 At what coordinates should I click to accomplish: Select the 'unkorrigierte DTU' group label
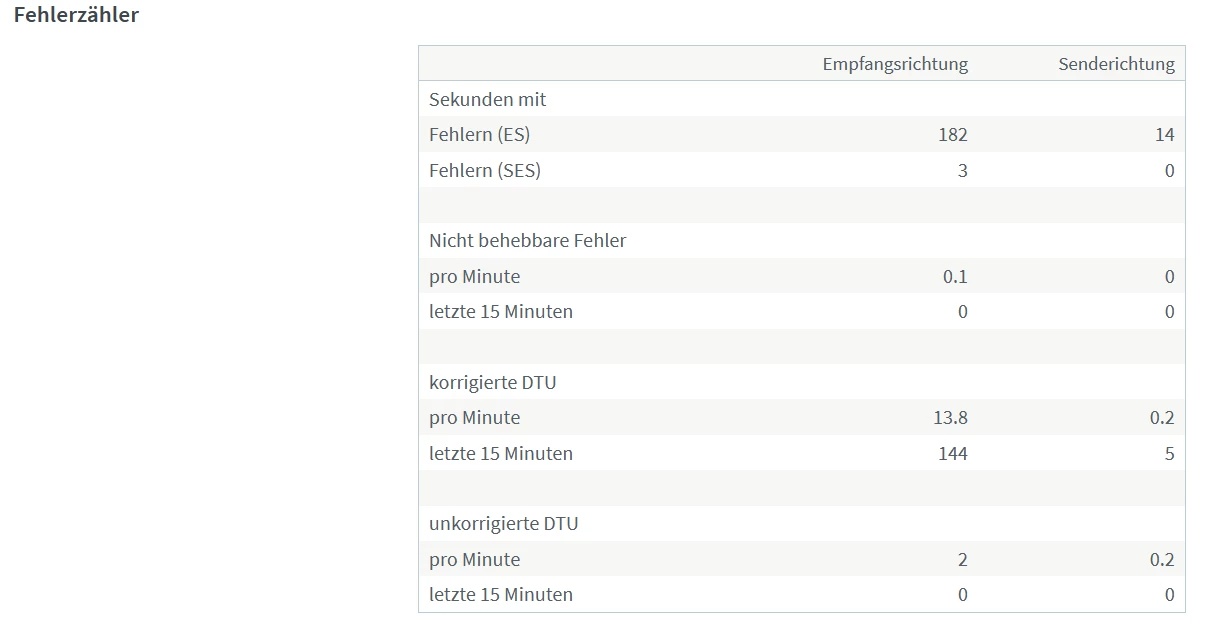coord(503,523)
